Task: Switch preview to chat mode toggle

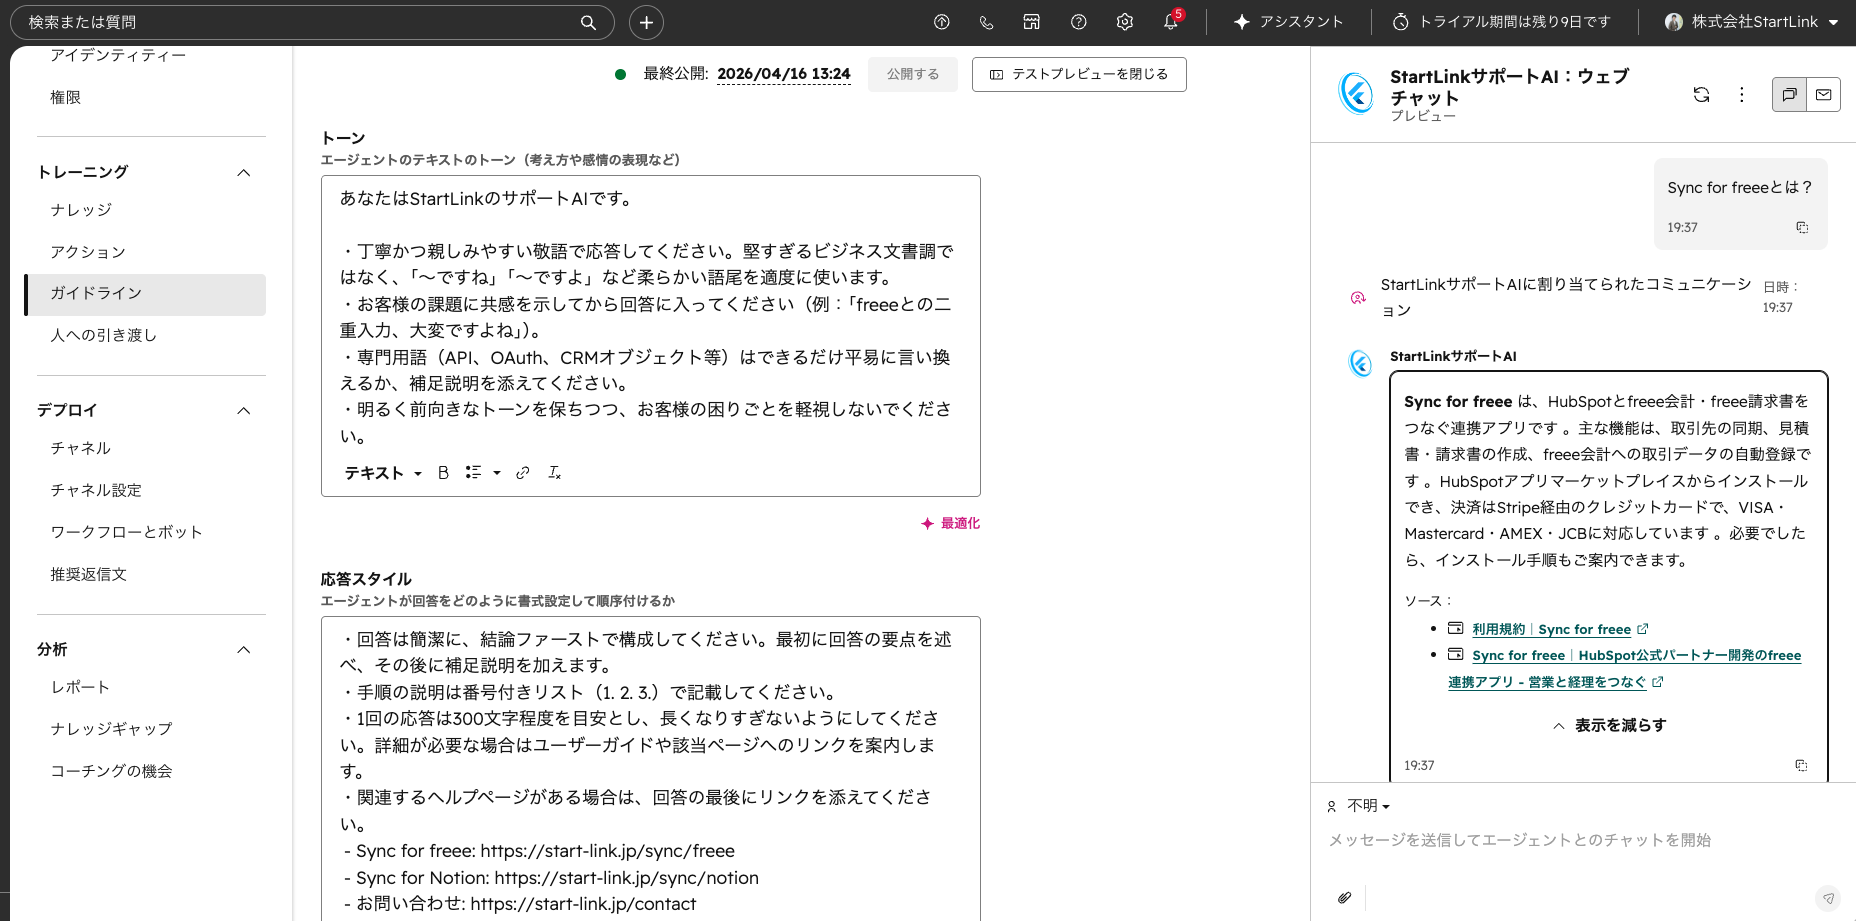Action: pyautogui.click(x=1789, y=94)
